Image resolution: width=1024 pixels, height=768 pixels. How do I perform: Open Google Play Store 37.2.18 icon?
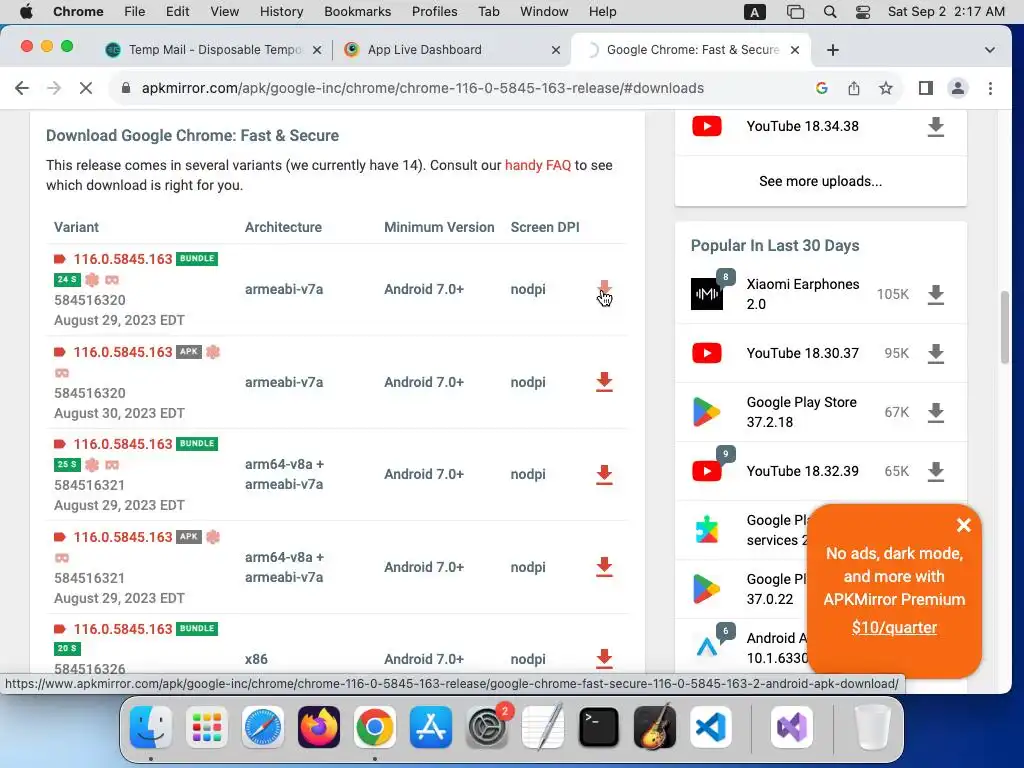tap(707, 412)
